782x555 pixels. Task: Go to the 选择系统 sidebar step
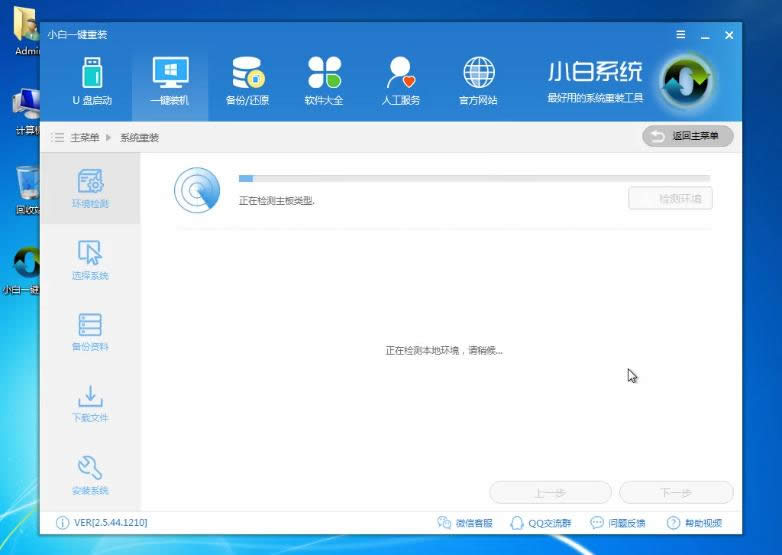[90, 260]
